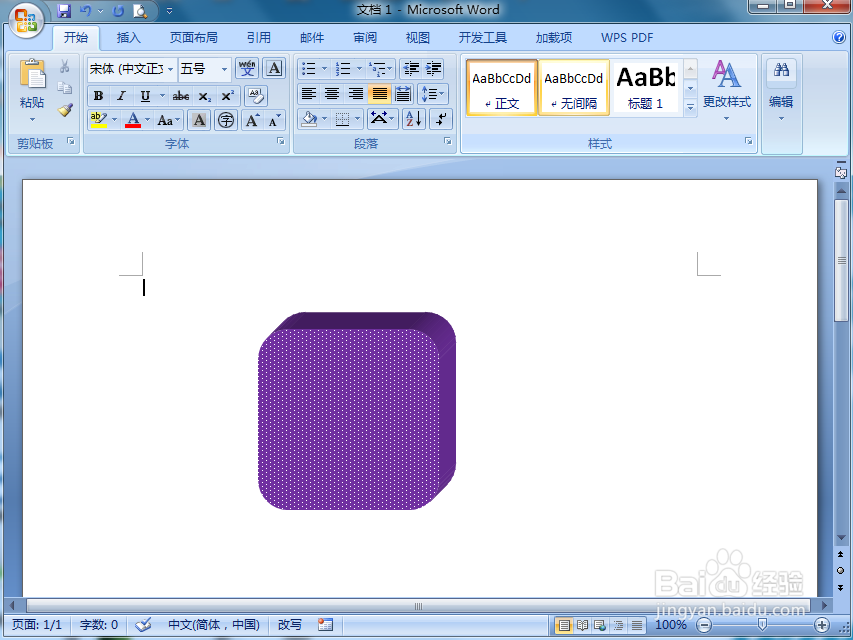The height and width of the screenshot is (640, 853).
Task: Apply subscript formatting
Action: tap(205, 96)
